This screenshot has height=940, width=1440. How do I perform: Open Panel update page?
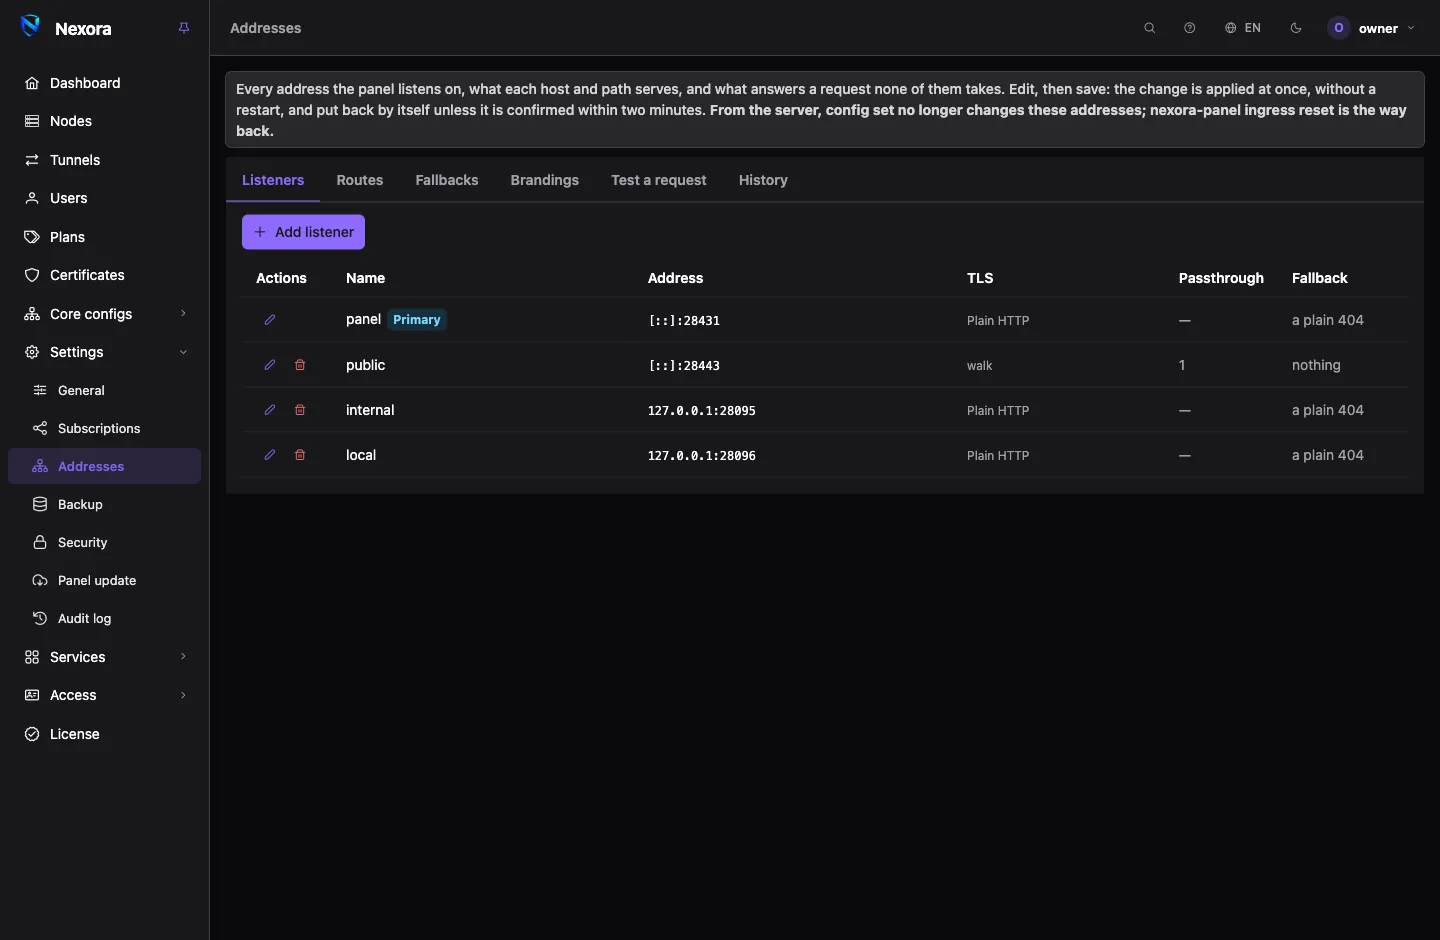[105, 580]
